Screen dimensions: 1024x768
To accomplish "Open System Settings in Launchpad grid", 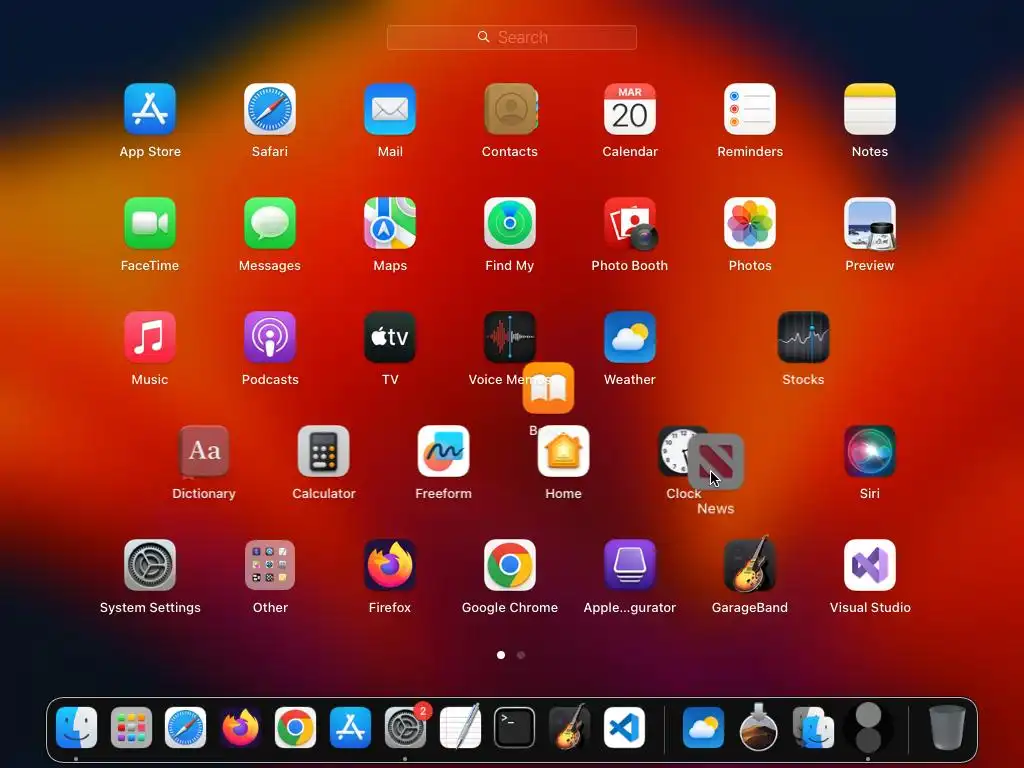I will (150, 565).
